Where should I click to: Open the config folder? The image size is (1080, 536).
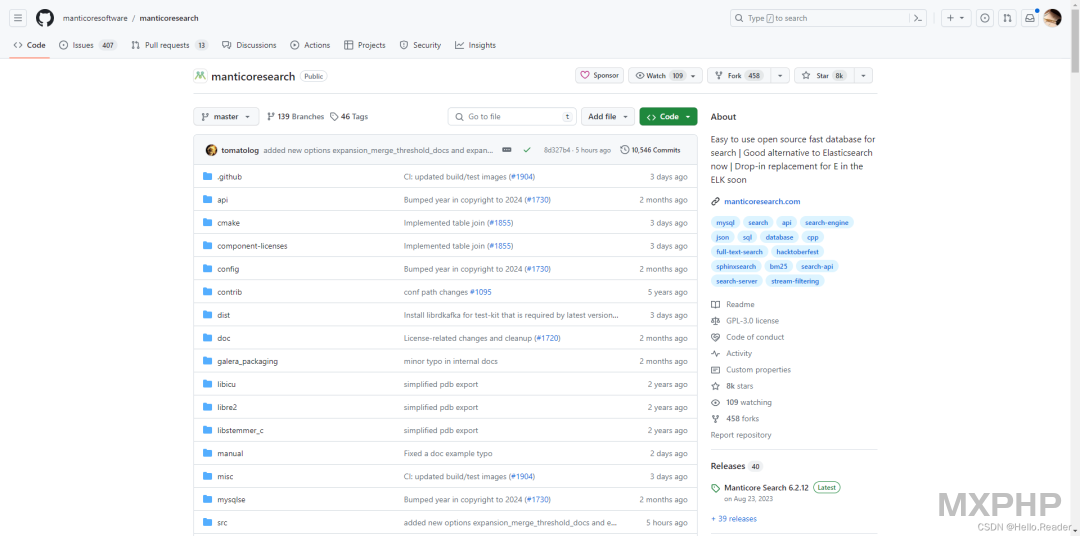coord(228,269)
